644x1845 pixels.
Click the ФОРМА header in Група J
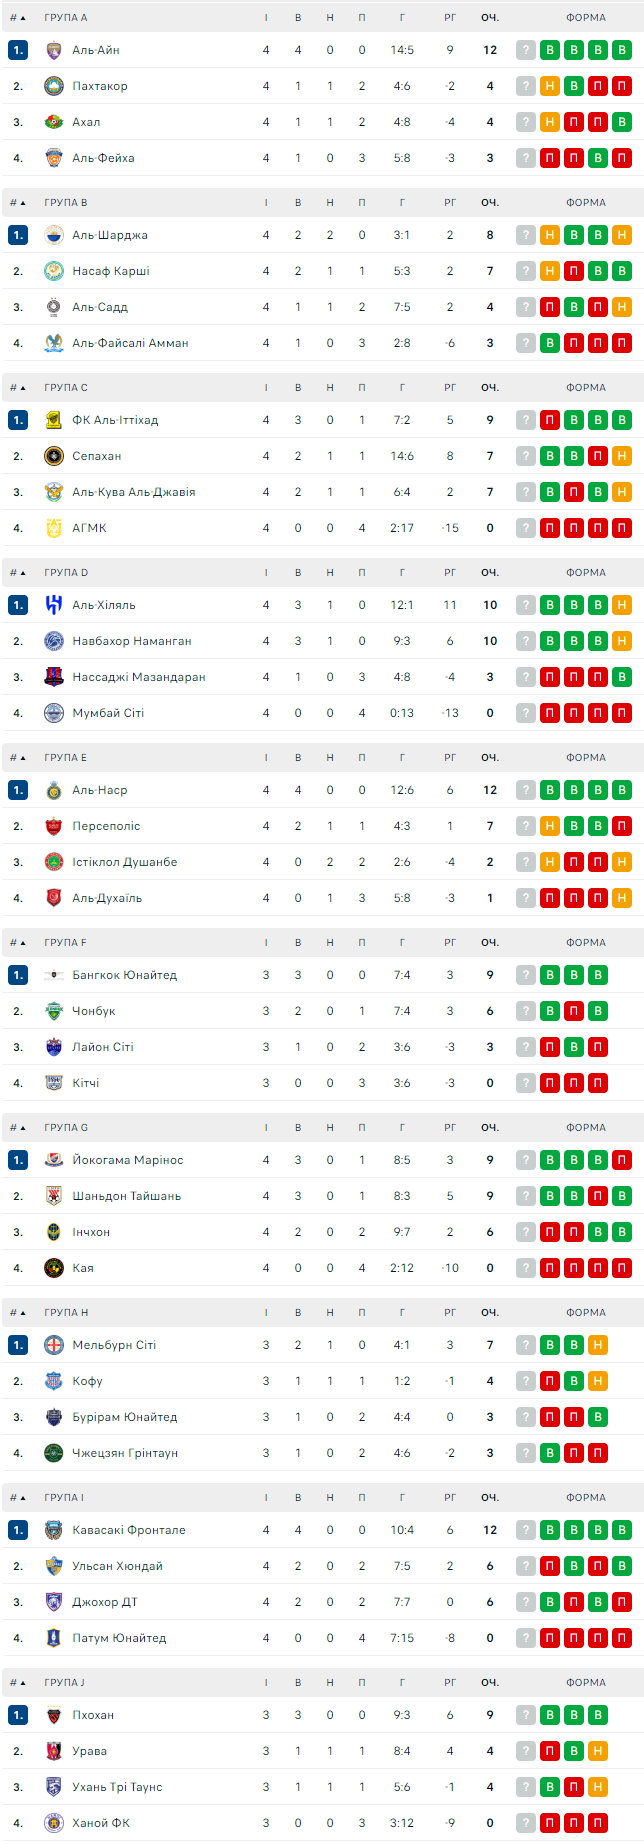(585, 1683)
